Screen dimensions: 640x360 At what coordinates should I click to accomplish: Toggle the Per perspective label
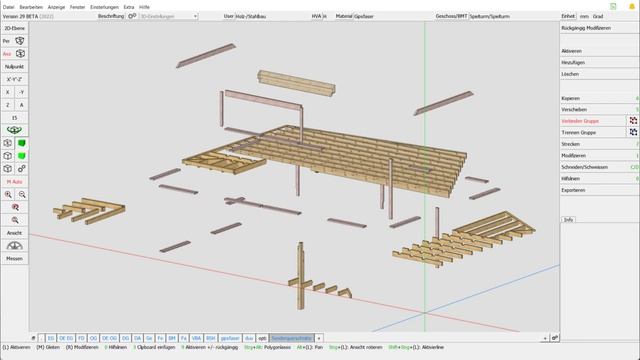coord(6,41)
